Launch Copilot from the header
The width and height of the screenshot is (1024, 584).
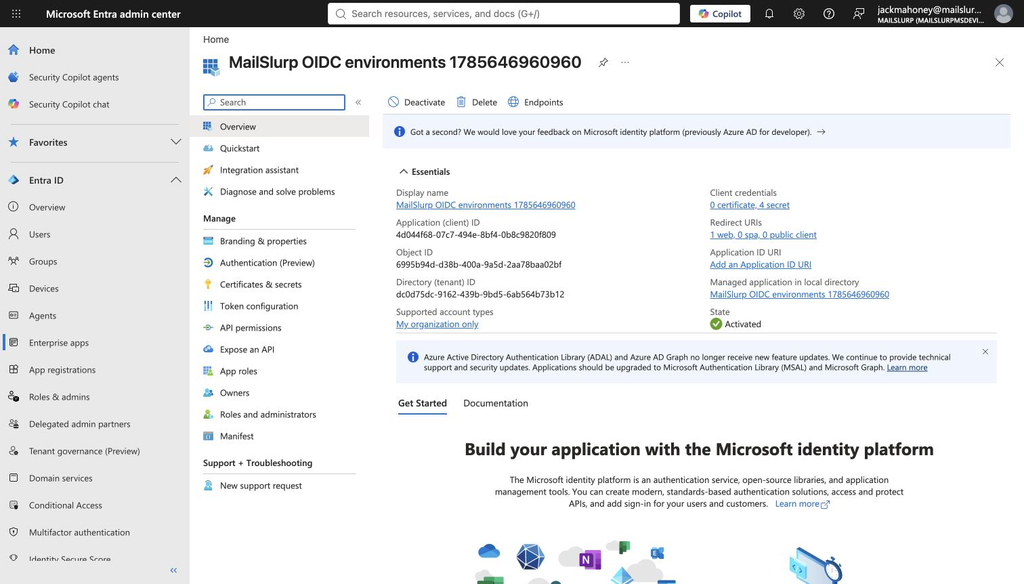[720, 14]
